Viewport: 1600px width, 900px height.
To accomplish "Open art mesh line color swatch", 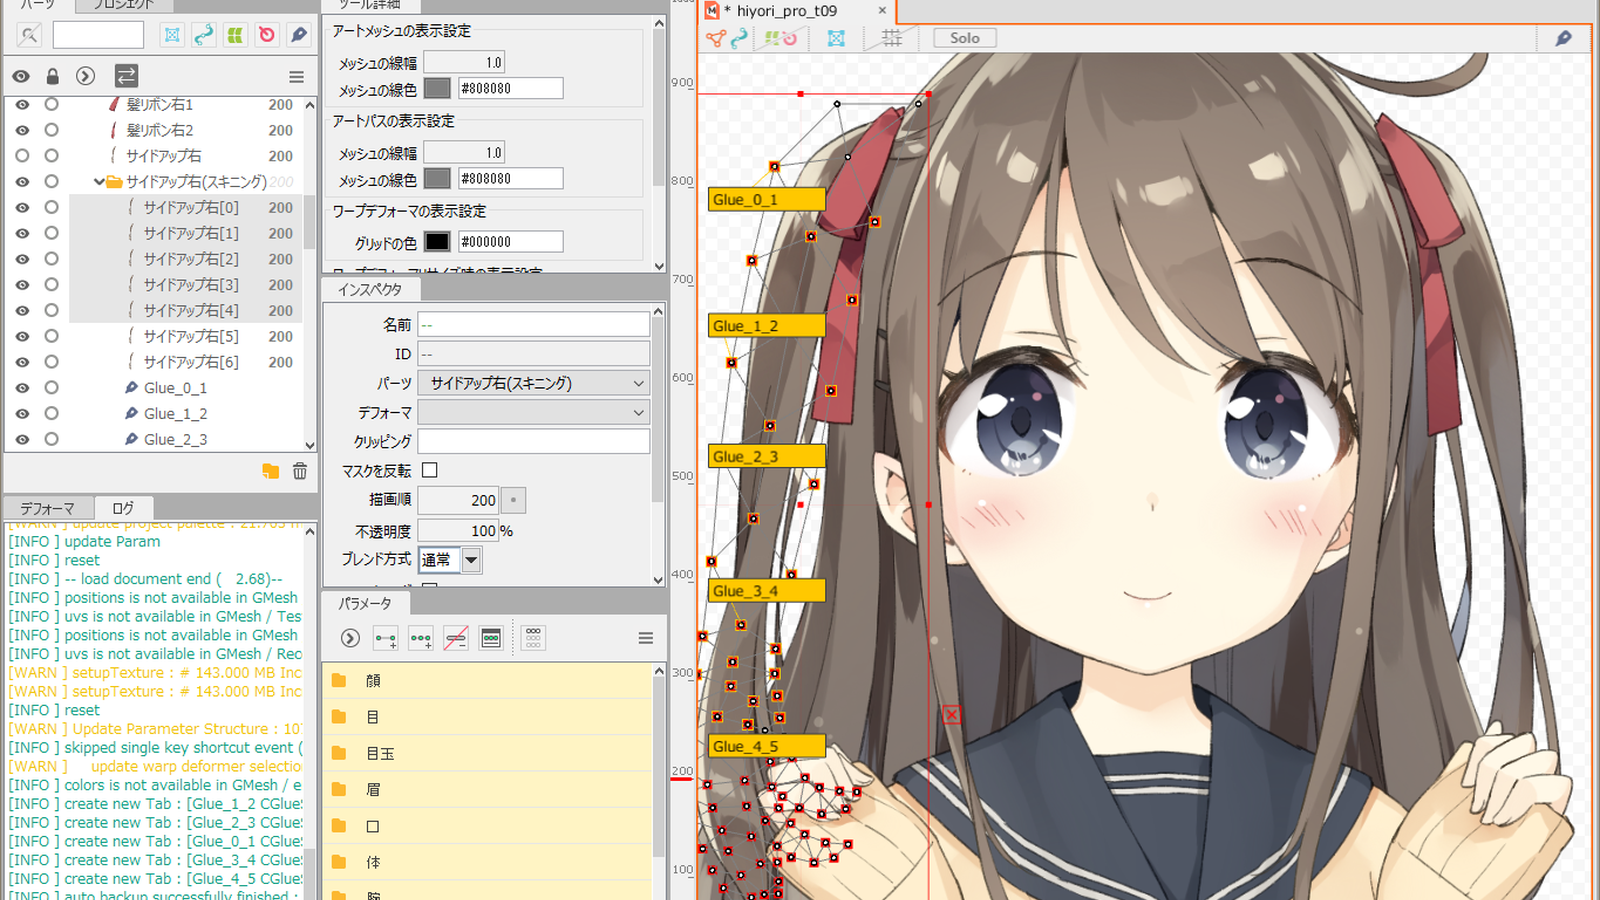I will 437,88.
